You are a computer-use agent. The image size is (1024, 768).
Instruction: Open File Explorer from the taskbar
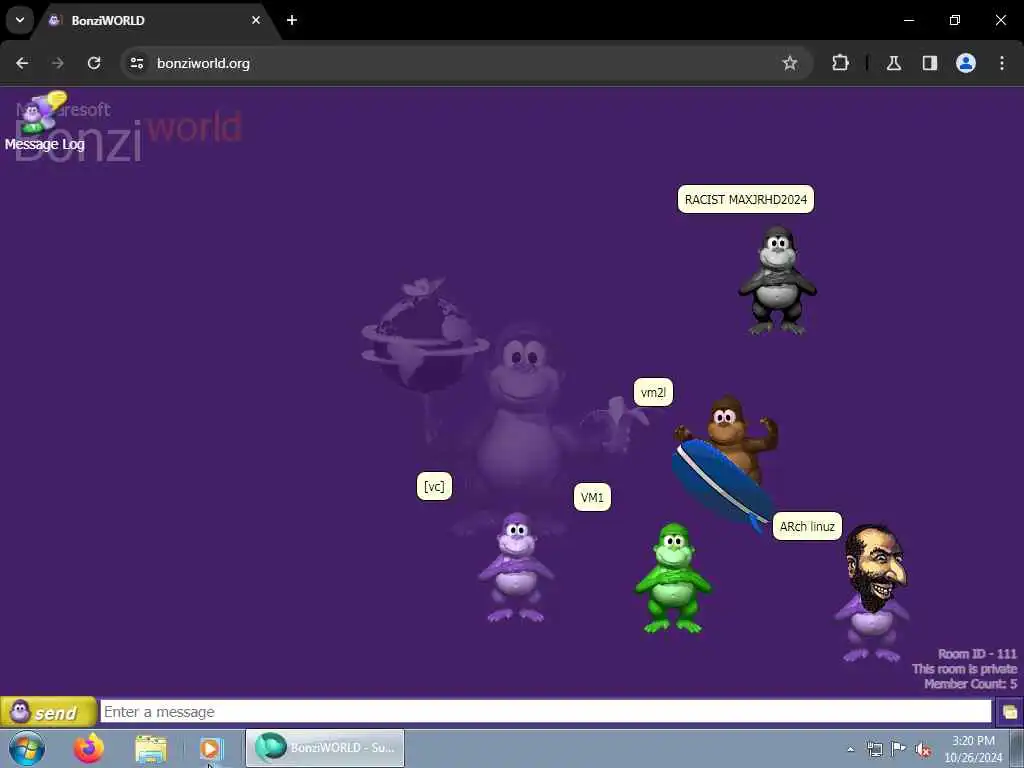tap(151, 748)
